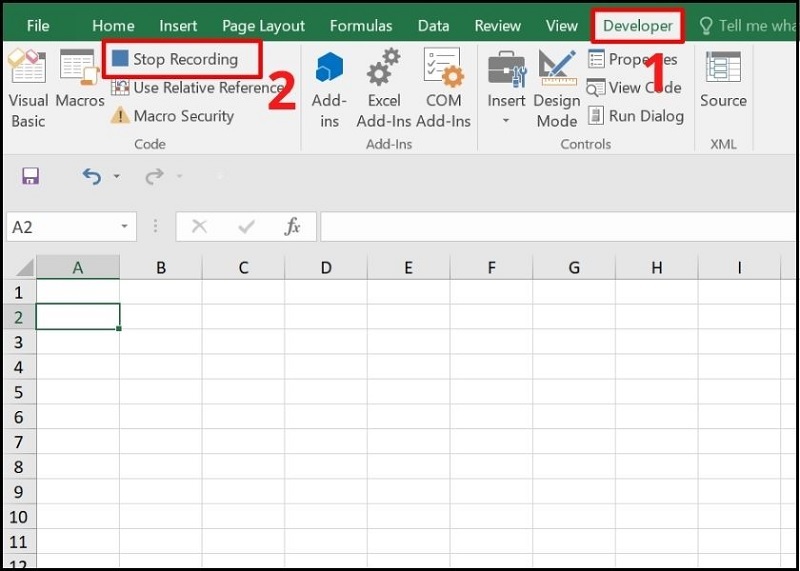
Task: Open the Page Layout tab
Action: 263,26
